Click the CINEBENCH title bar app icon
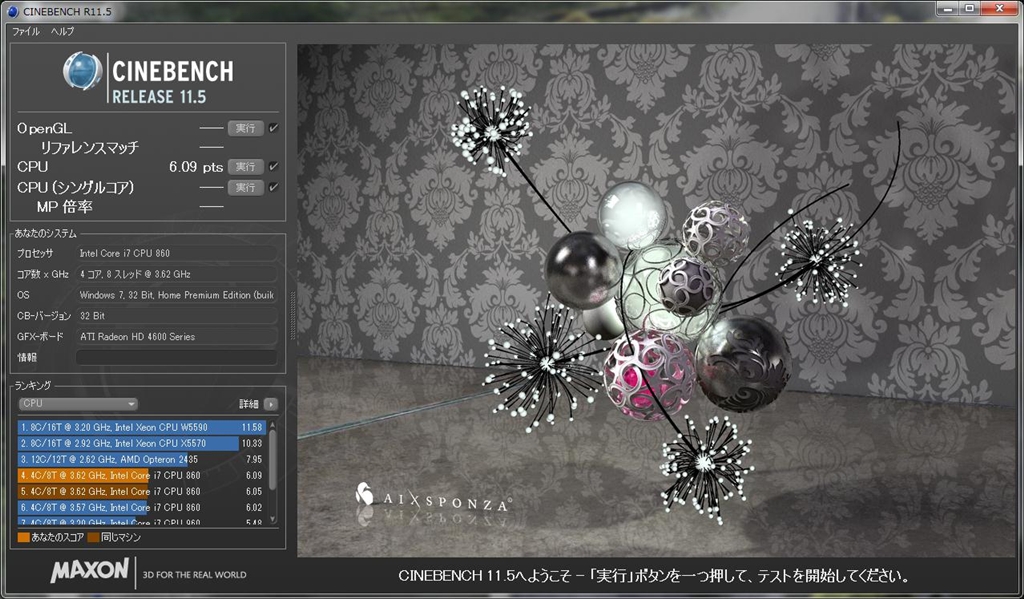1024x599 pixels. click(x=12, y=11)
